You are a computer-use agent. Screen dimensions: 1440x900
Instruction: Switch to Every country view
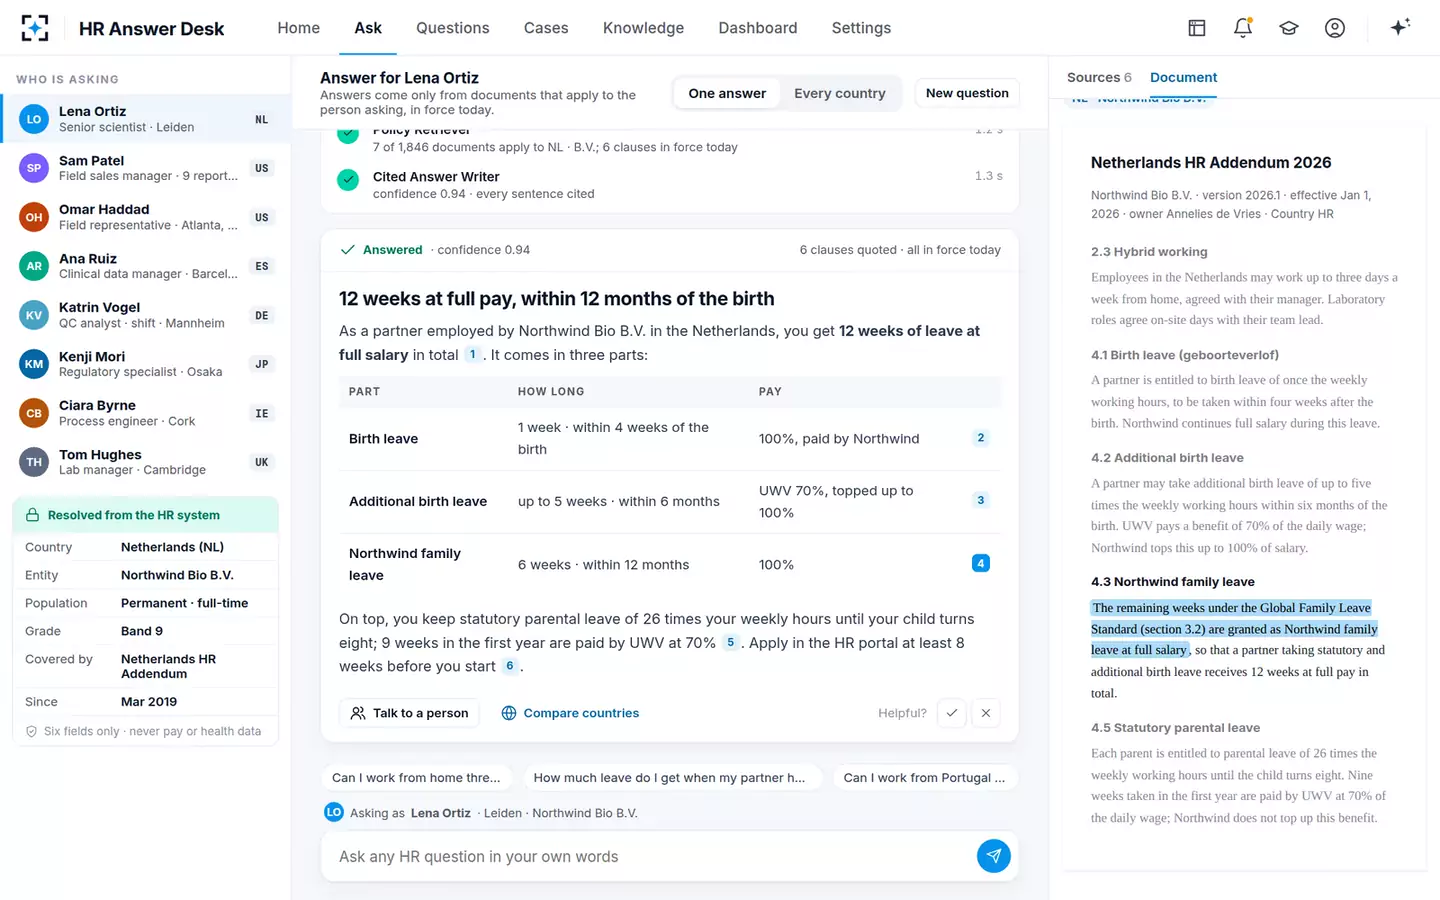(x=840, y=93)
